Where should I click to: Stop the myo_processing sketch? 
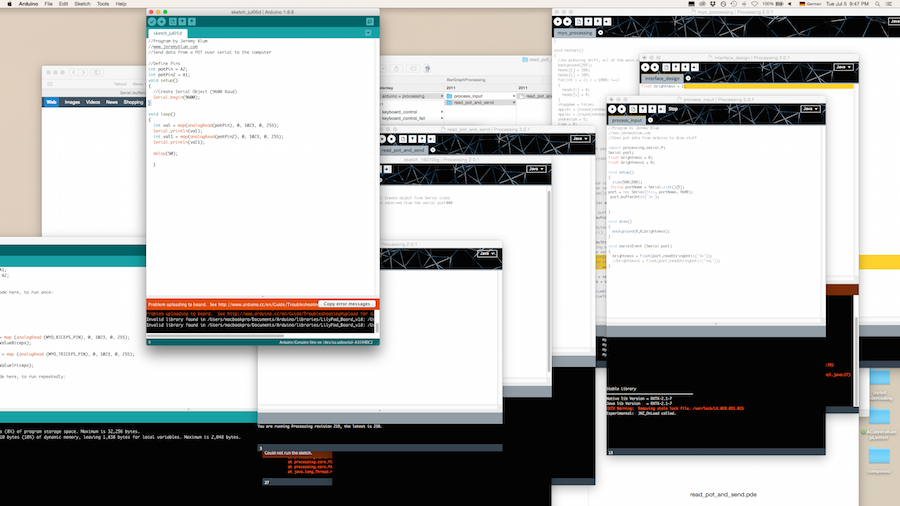click(568, 22)
